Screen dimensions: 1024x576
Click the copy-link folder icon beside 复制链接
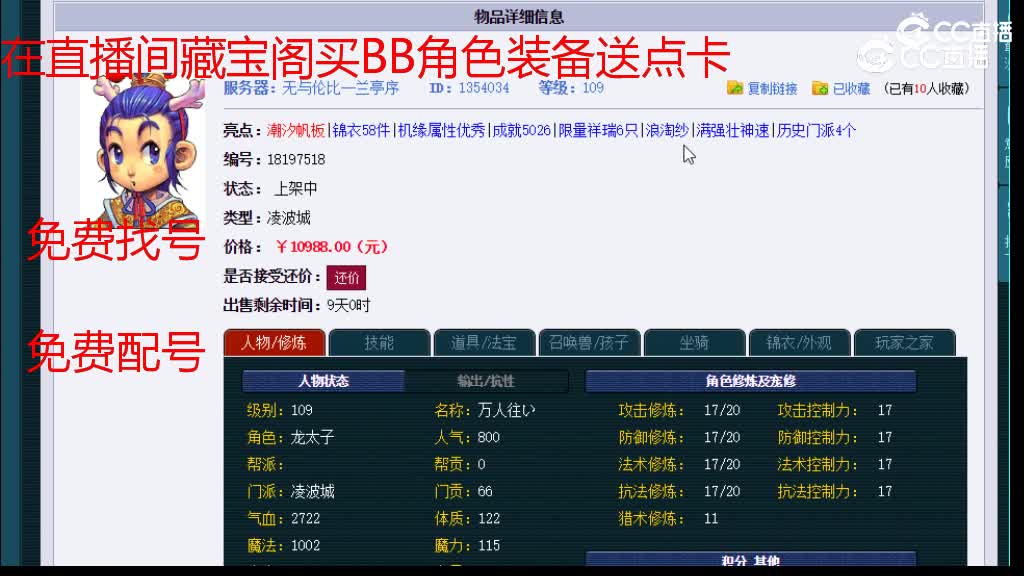coord(738,88)
